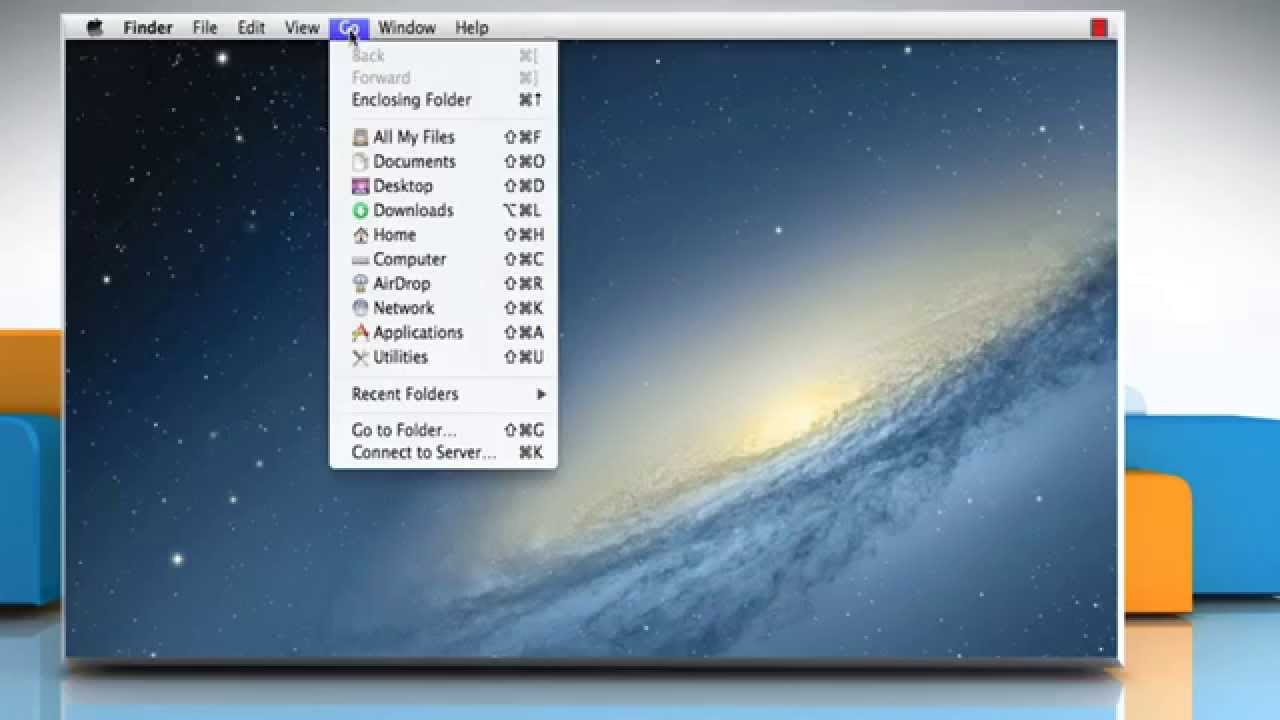Screen dimensions: 1280x720
Task: Click the Home house icon
Action: [x=361, y=235]
